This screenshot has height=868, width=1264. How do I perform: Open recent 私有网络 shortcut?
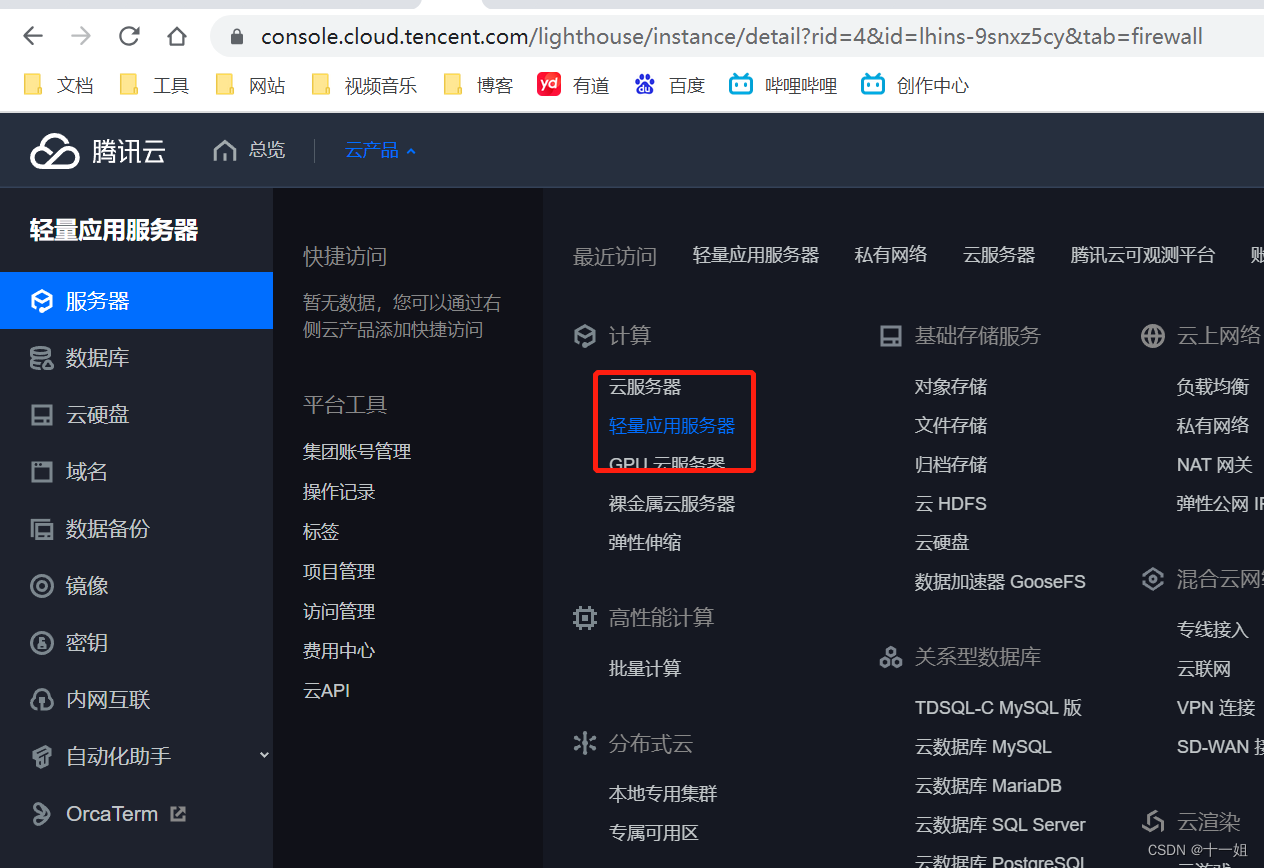pyautogui.click(x=891, y=255)
